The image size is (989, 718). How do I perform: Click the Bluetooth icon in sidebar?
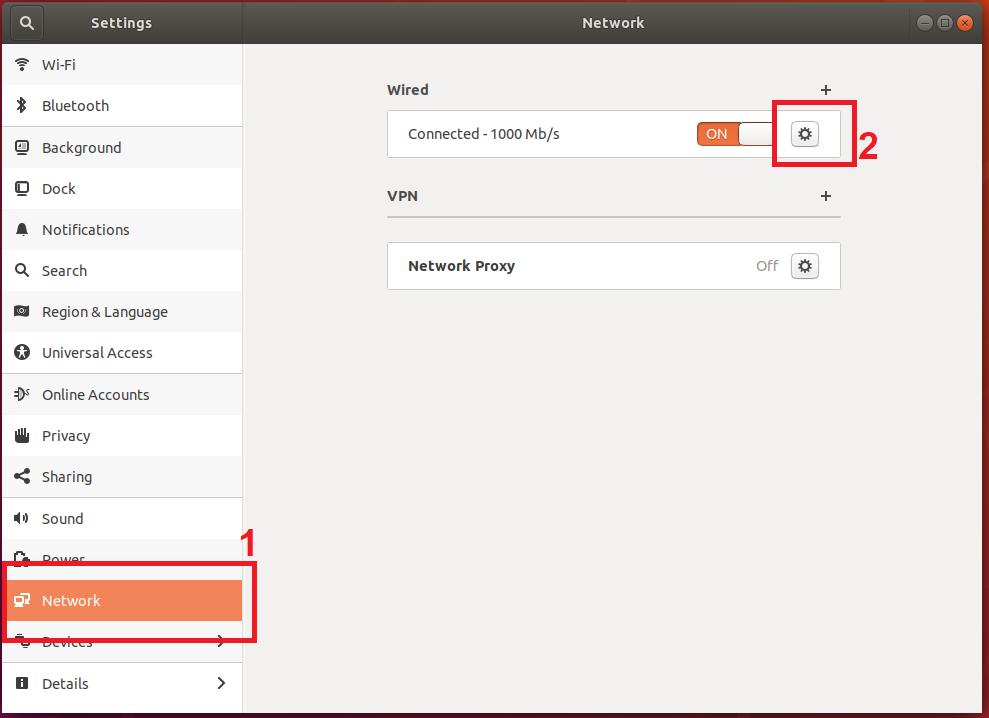[x=22, y=106]
